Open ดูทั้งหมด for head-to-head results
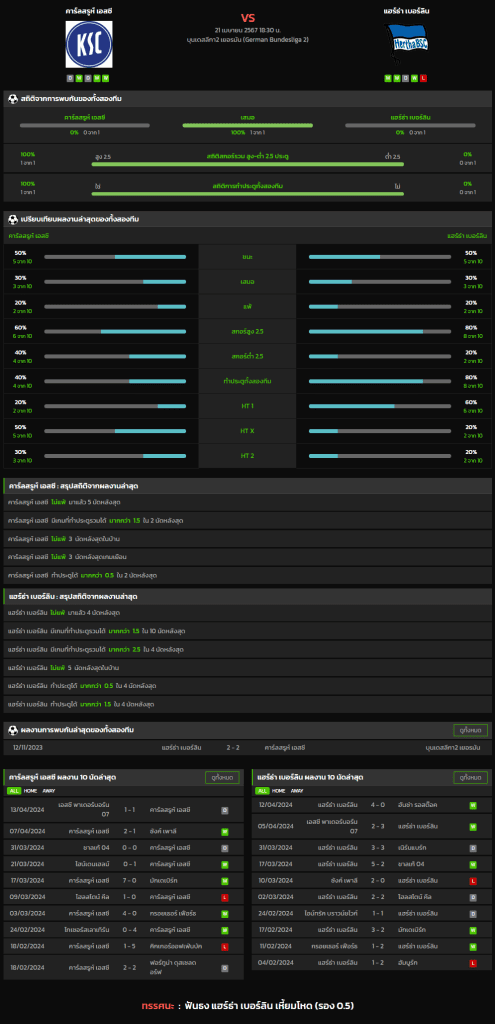495x1024 pixels. [x=470, y=730]
